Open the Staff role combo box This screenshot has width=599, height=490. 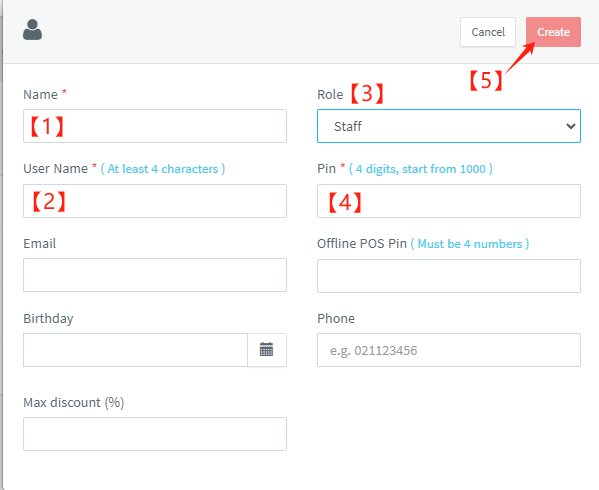pyautogui.click(x=449, y=126)
